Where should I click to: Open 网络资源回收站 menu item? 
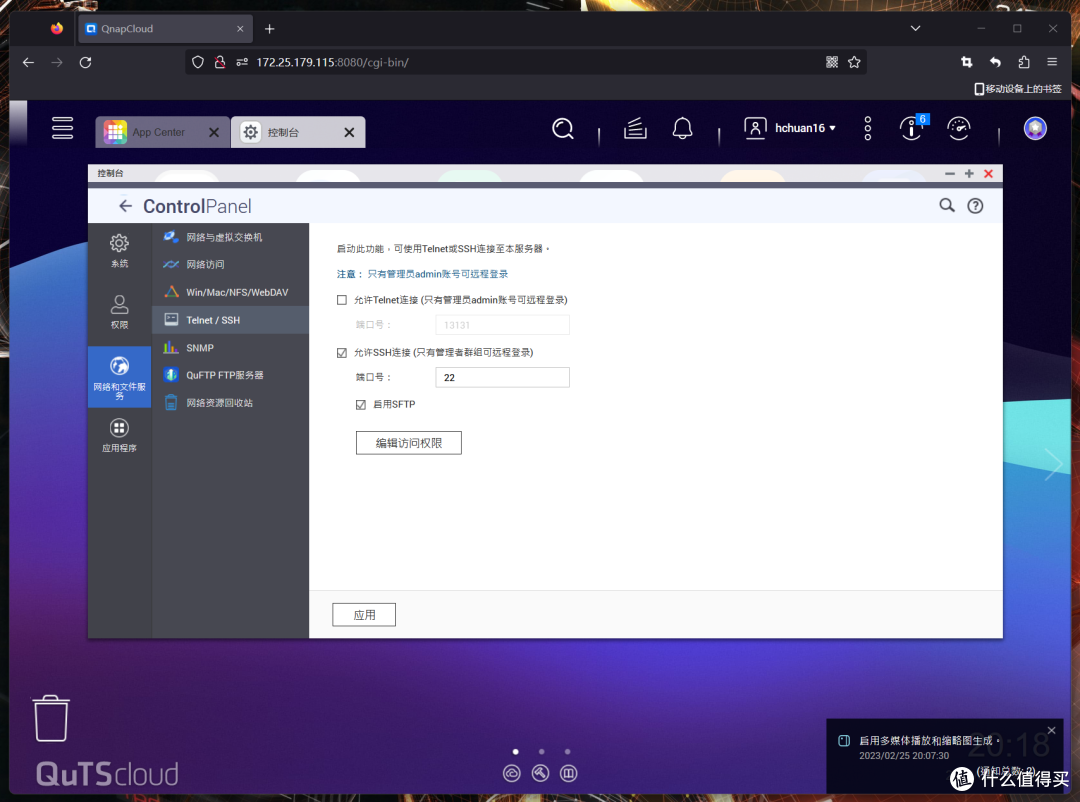click(x=230, y=403)
